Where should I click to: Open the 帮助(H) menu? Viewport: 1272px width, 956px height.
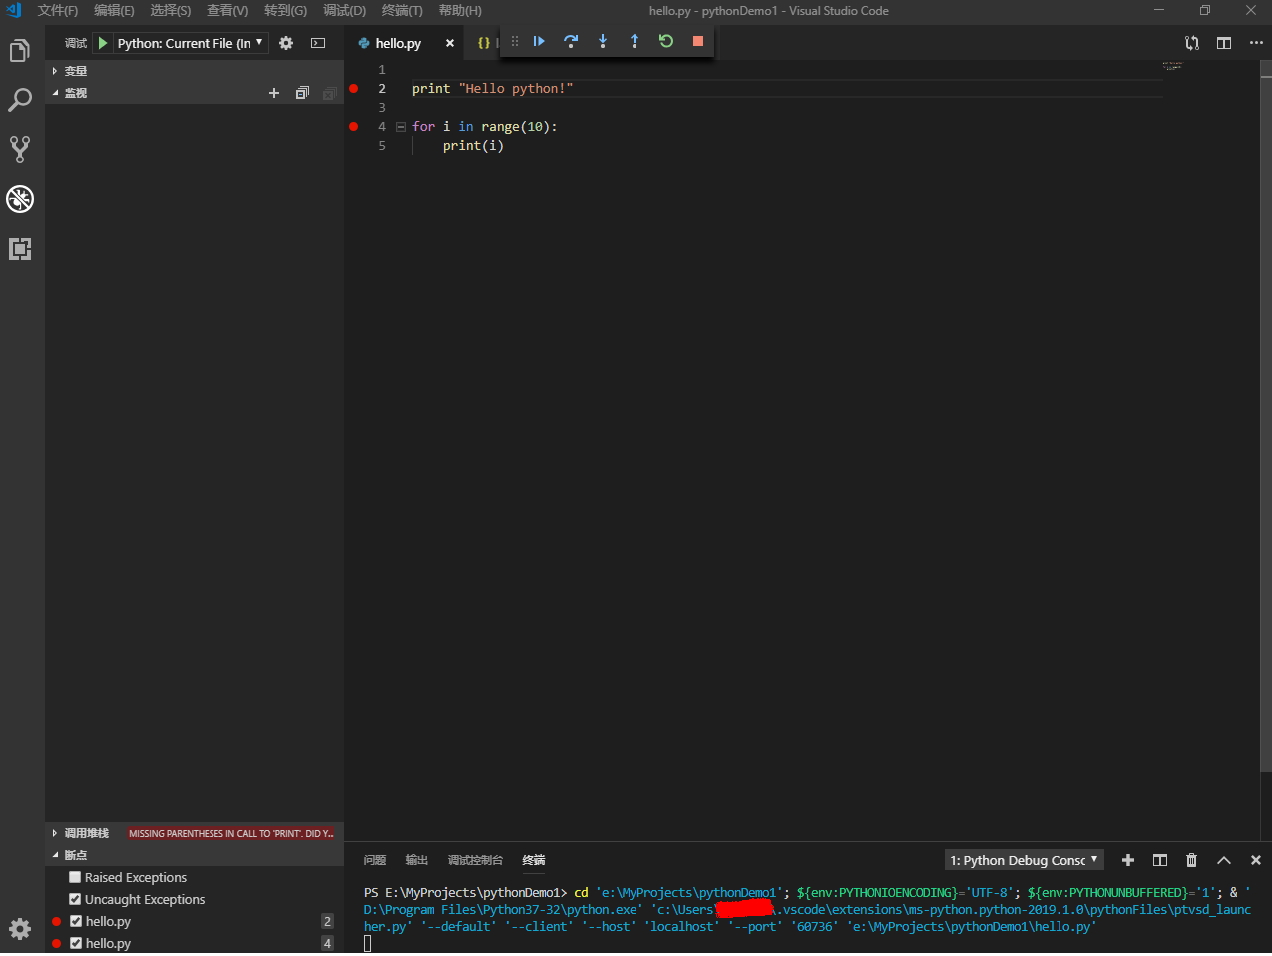pyautogui.click(x=460, y=10)
